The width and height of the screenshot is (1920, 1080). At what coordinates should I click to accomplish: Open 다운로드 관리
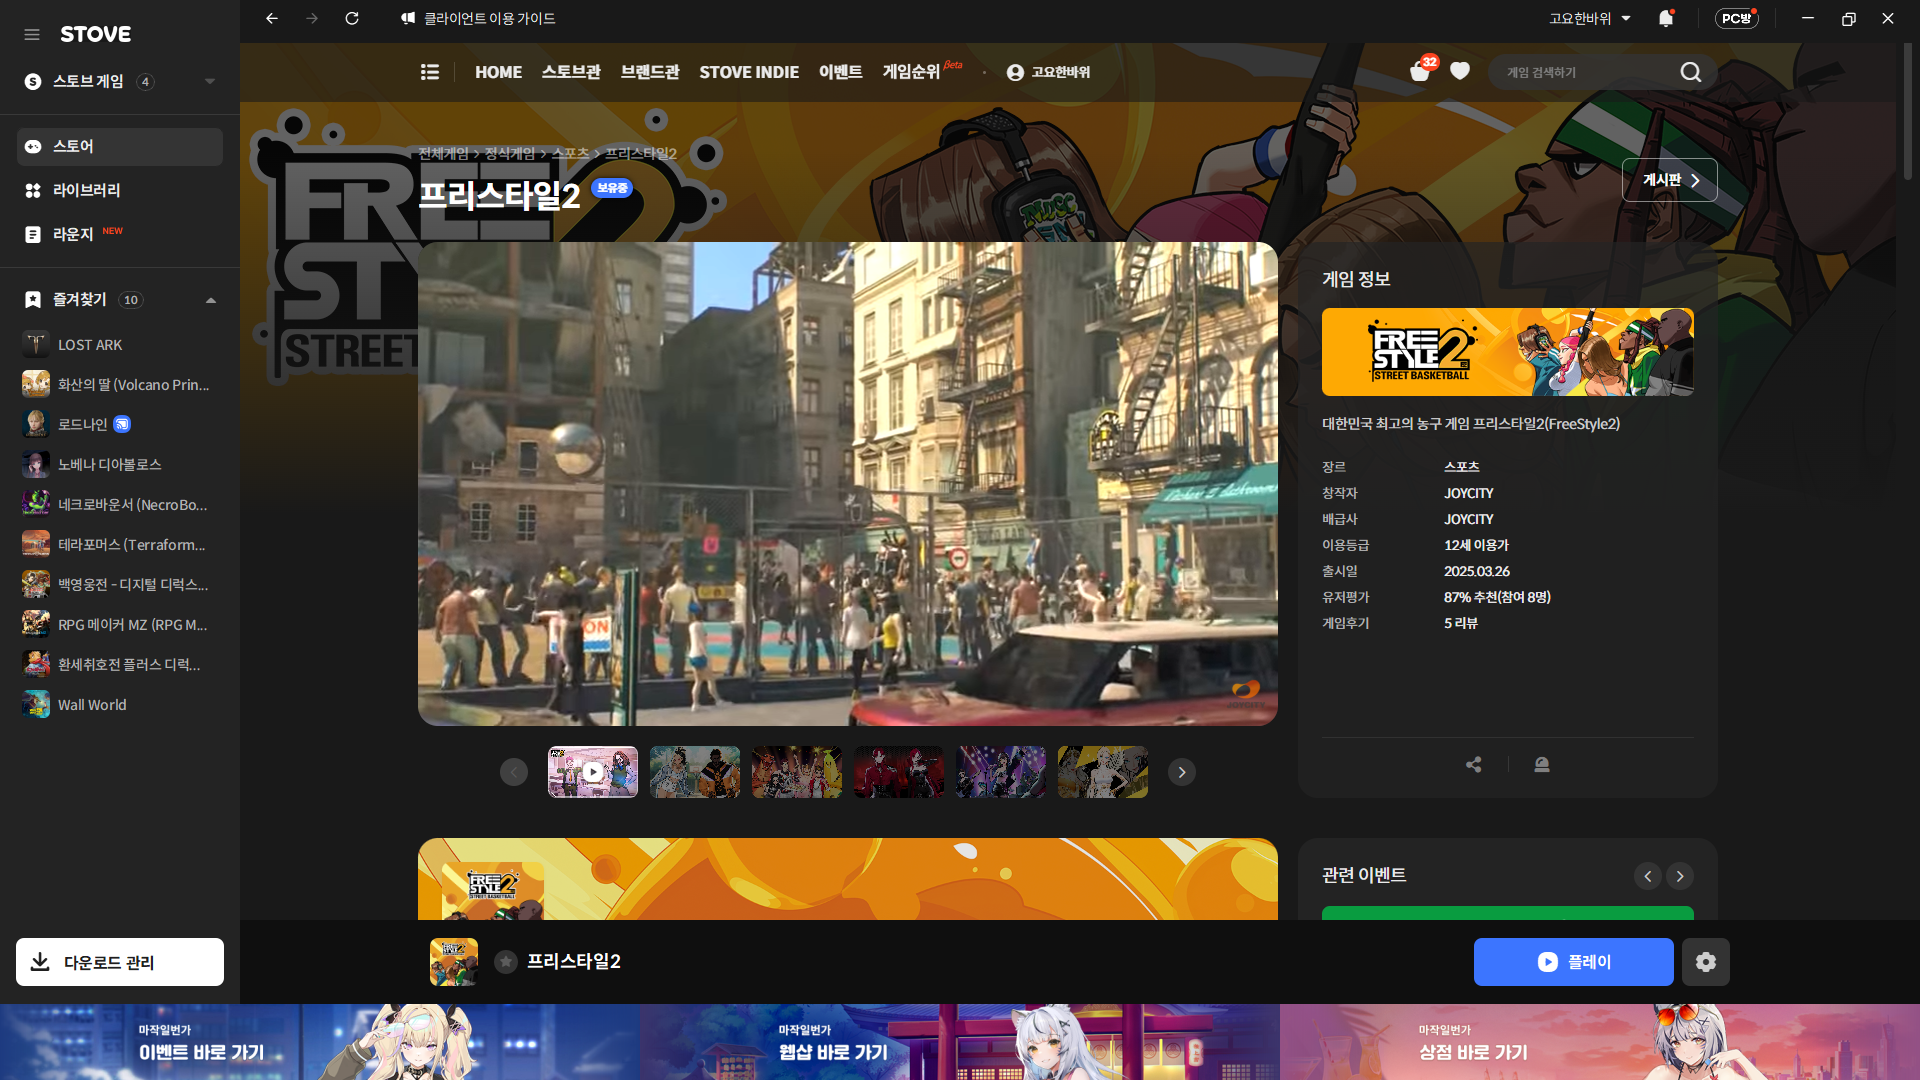[x=120, y=962]
